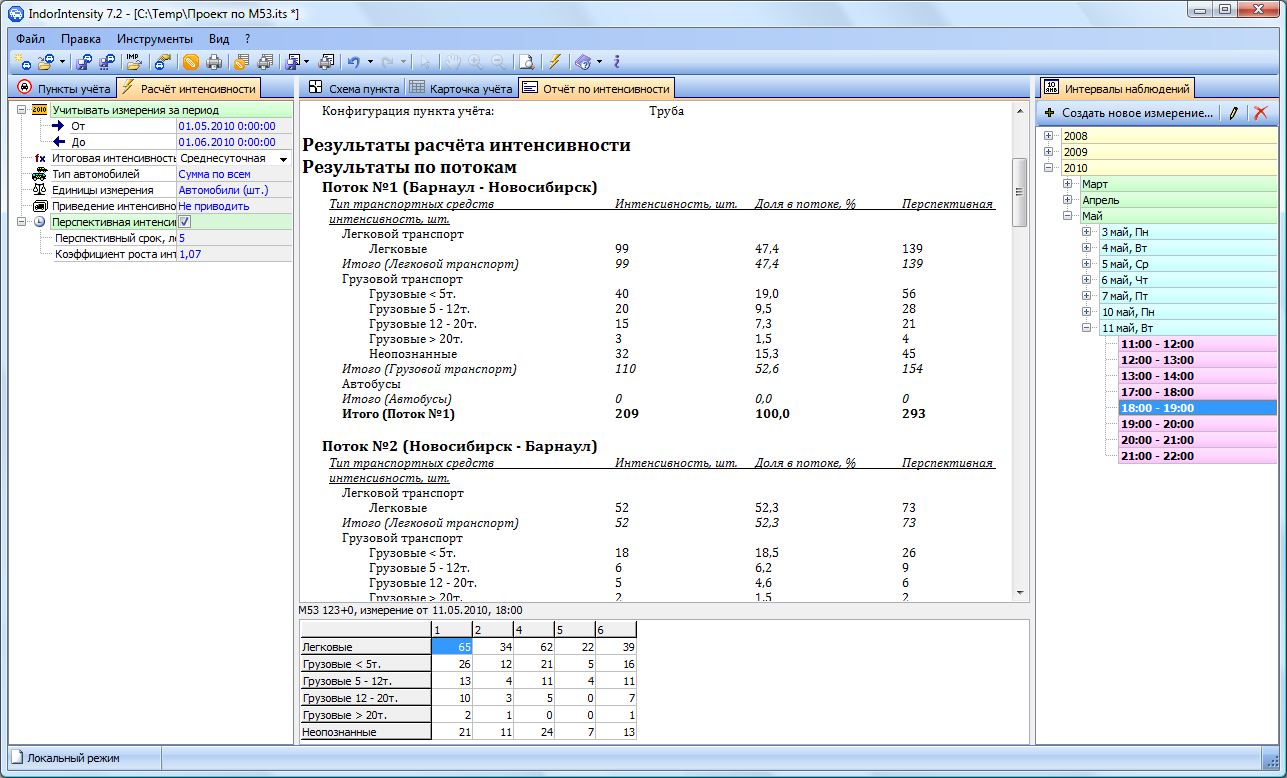Image resolution: width=1287 pixels, height=778 pixels.
Task: Expand the Апрель month node
Action: (1068, 200)
